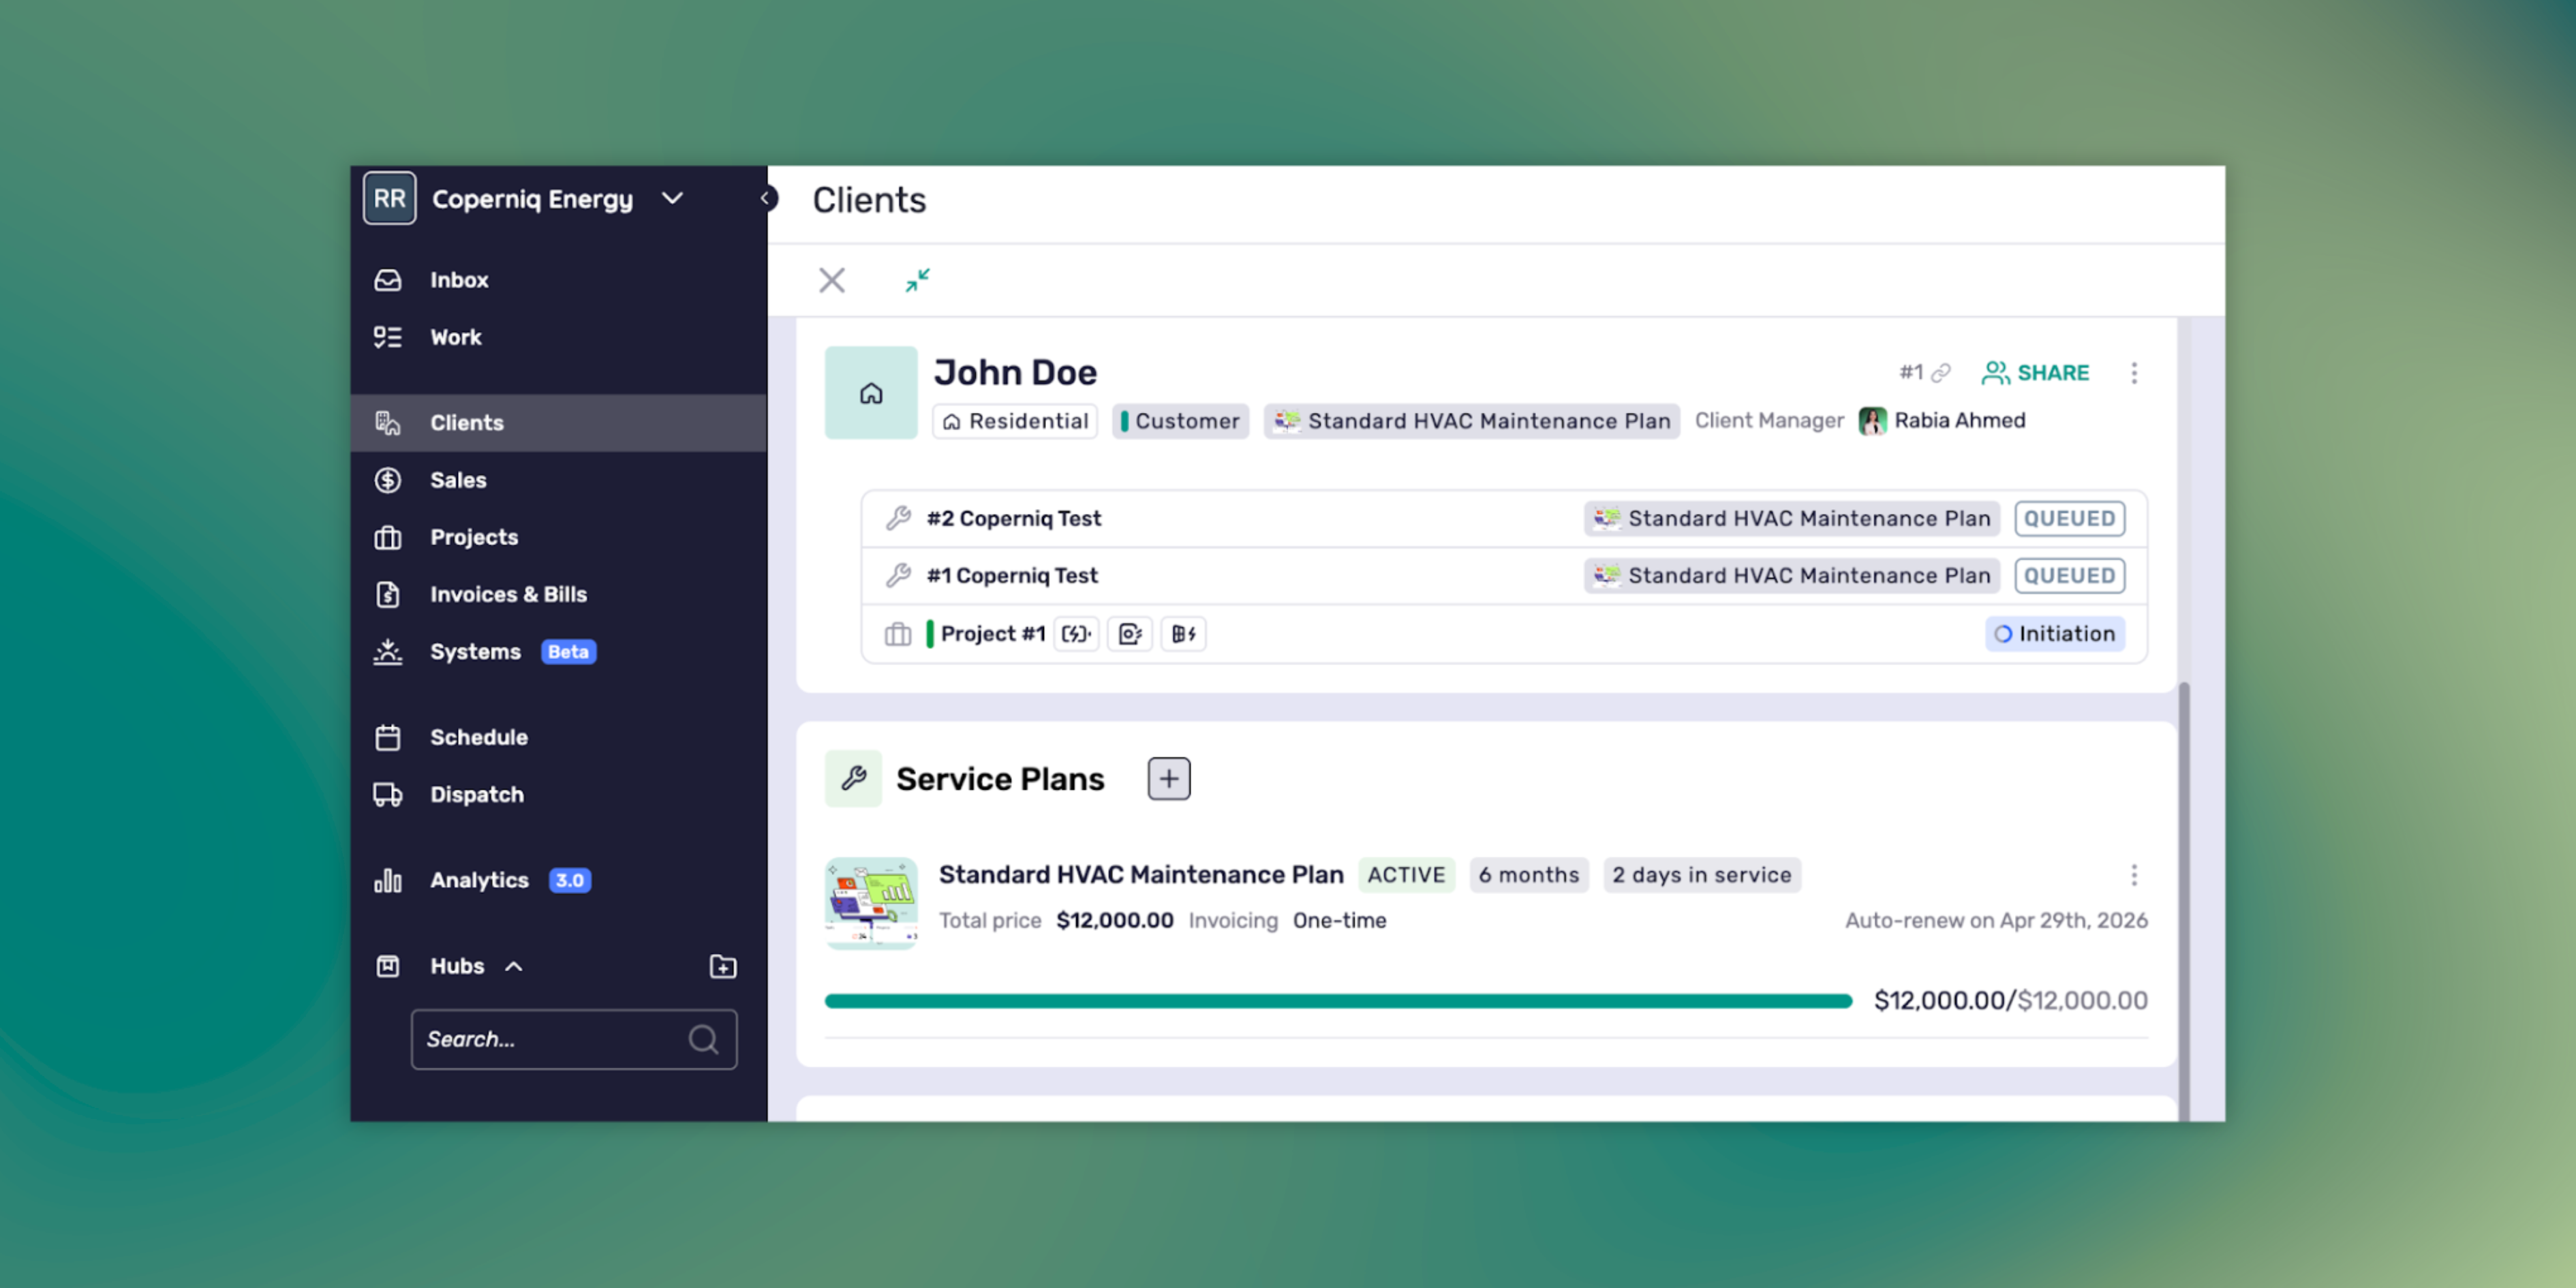
Task: Open Standard HVAC plan three-dot menu
Action: pos(2133,875)
